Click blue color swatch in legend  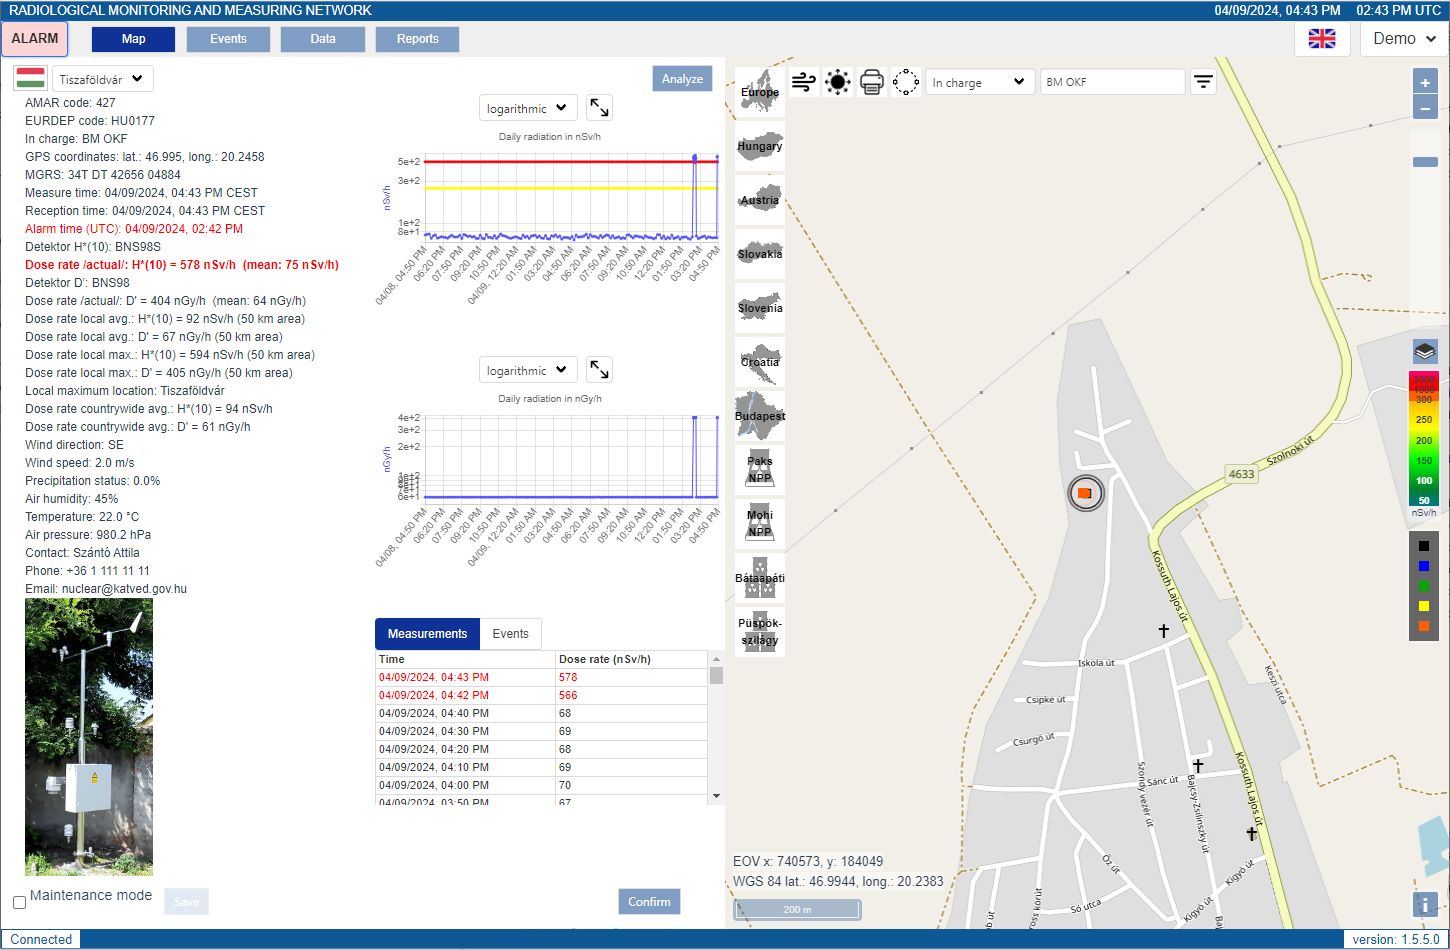(x=1424, y=566)
